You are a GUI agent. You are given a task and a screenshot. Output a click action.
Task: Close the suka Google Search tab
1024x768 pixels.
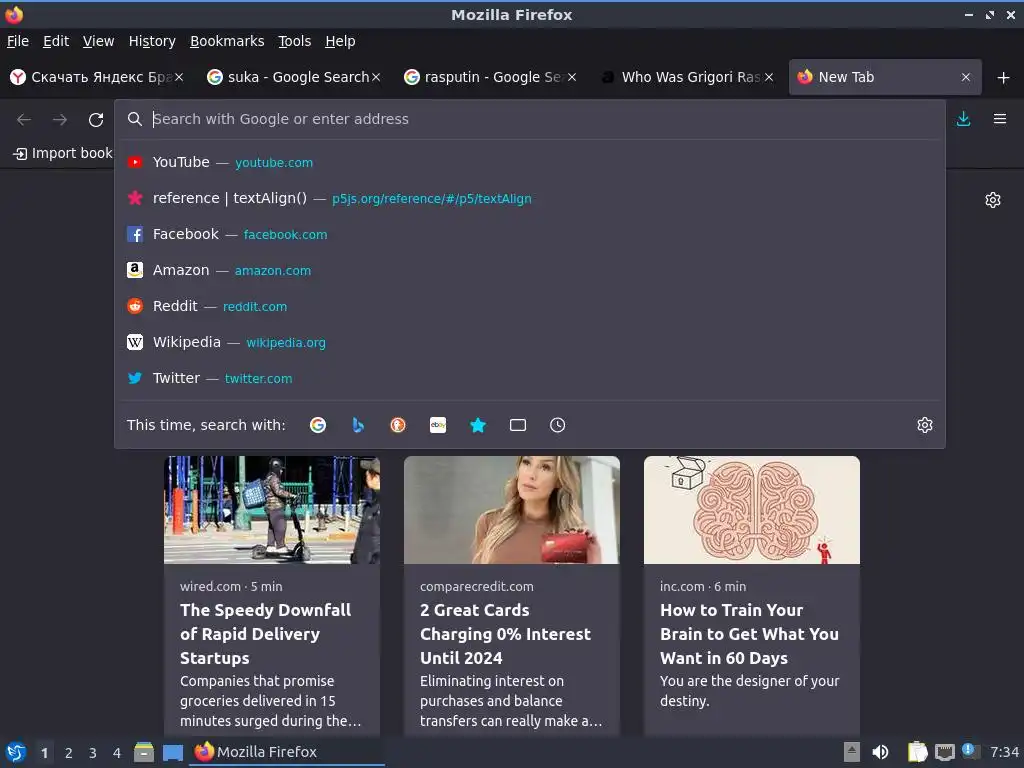click(376, 77)
